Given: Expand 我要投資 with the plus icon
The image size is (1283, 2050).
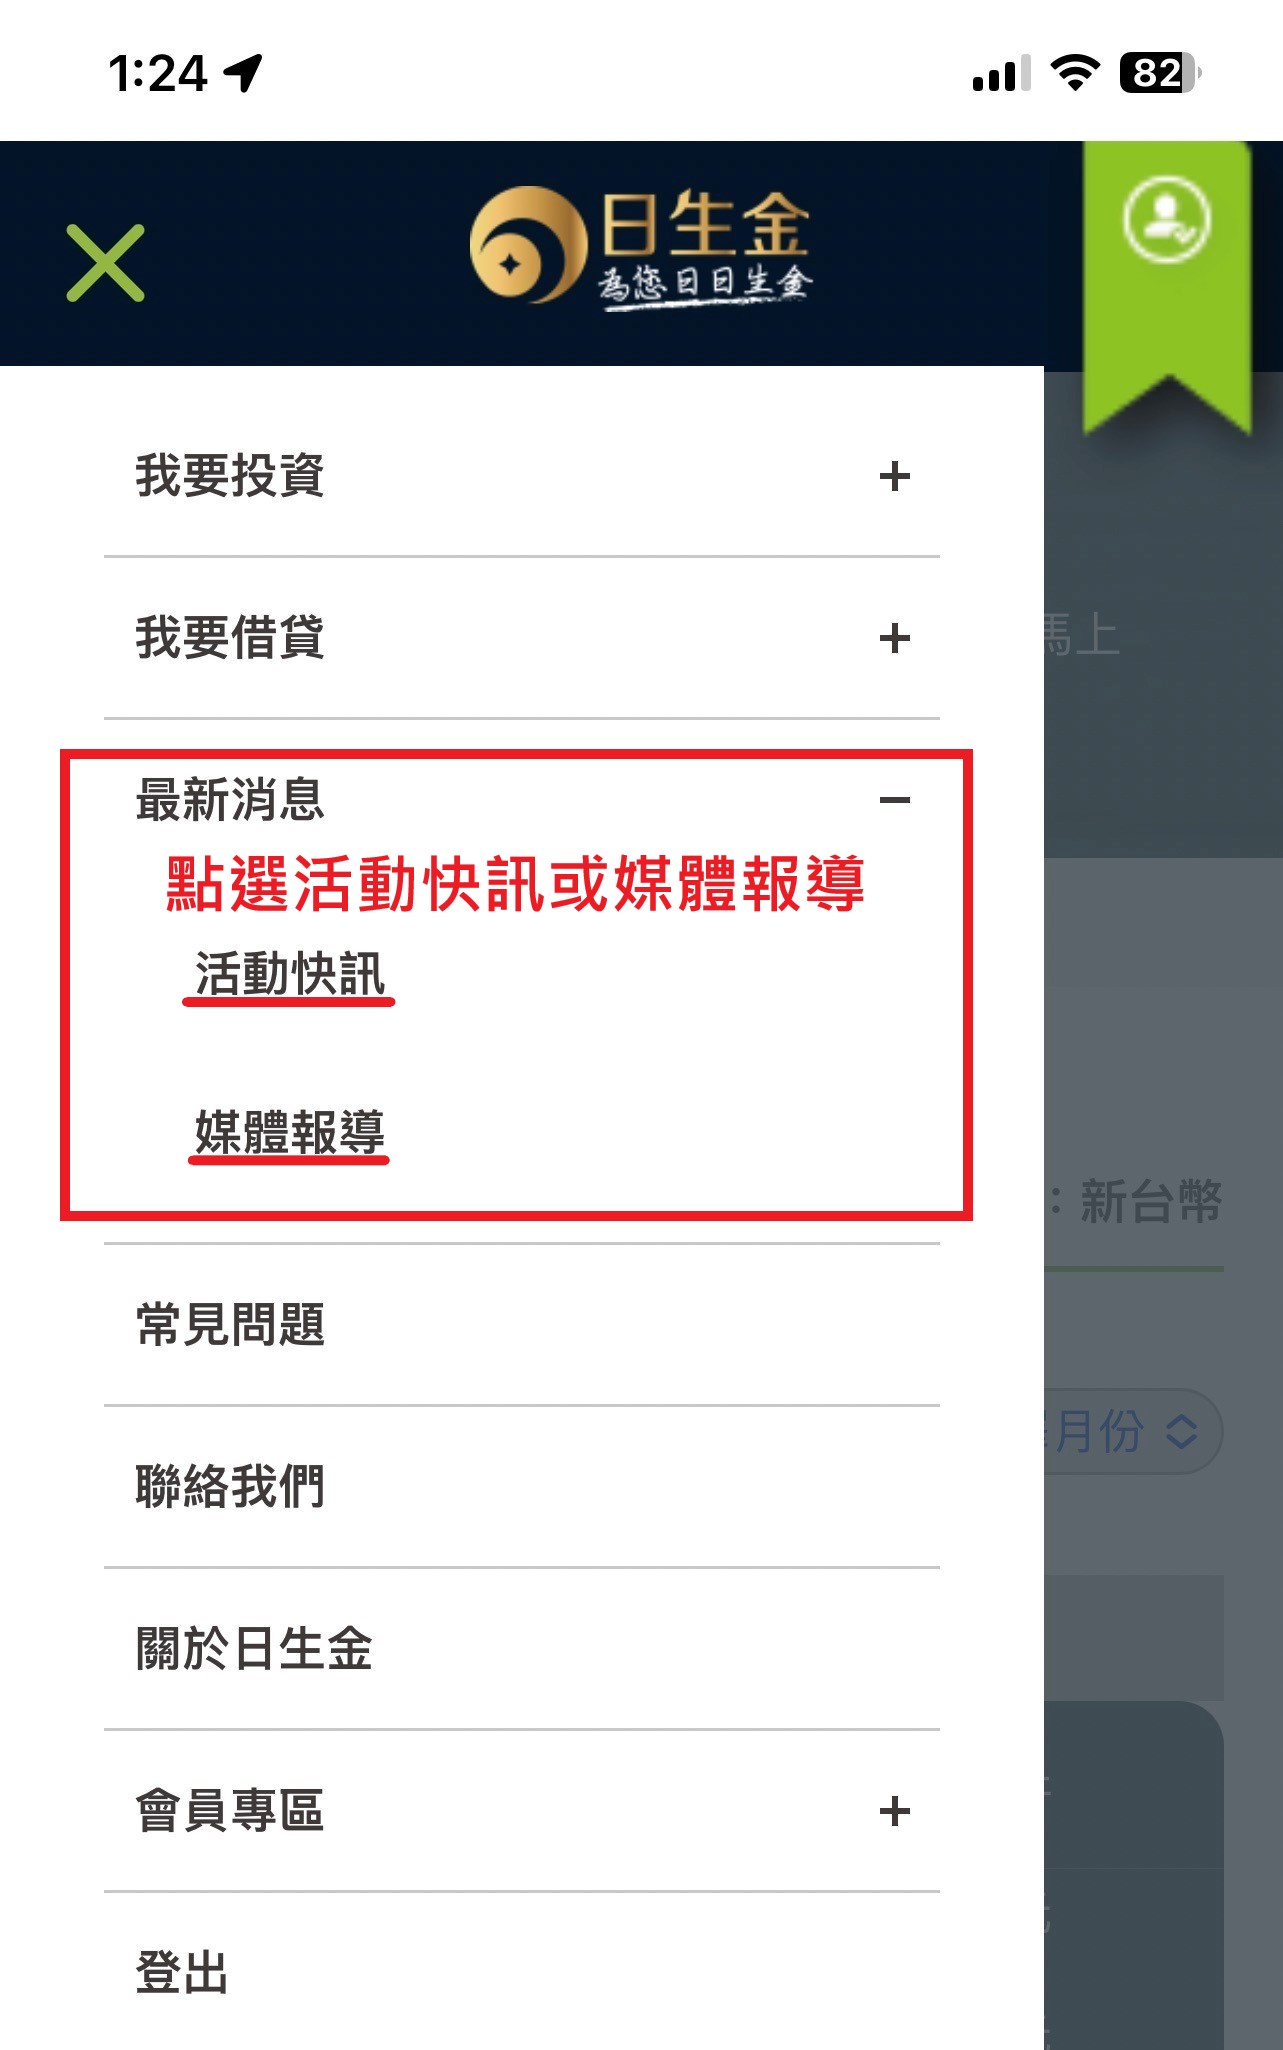Looking at the screenshot, I should 894,476.
